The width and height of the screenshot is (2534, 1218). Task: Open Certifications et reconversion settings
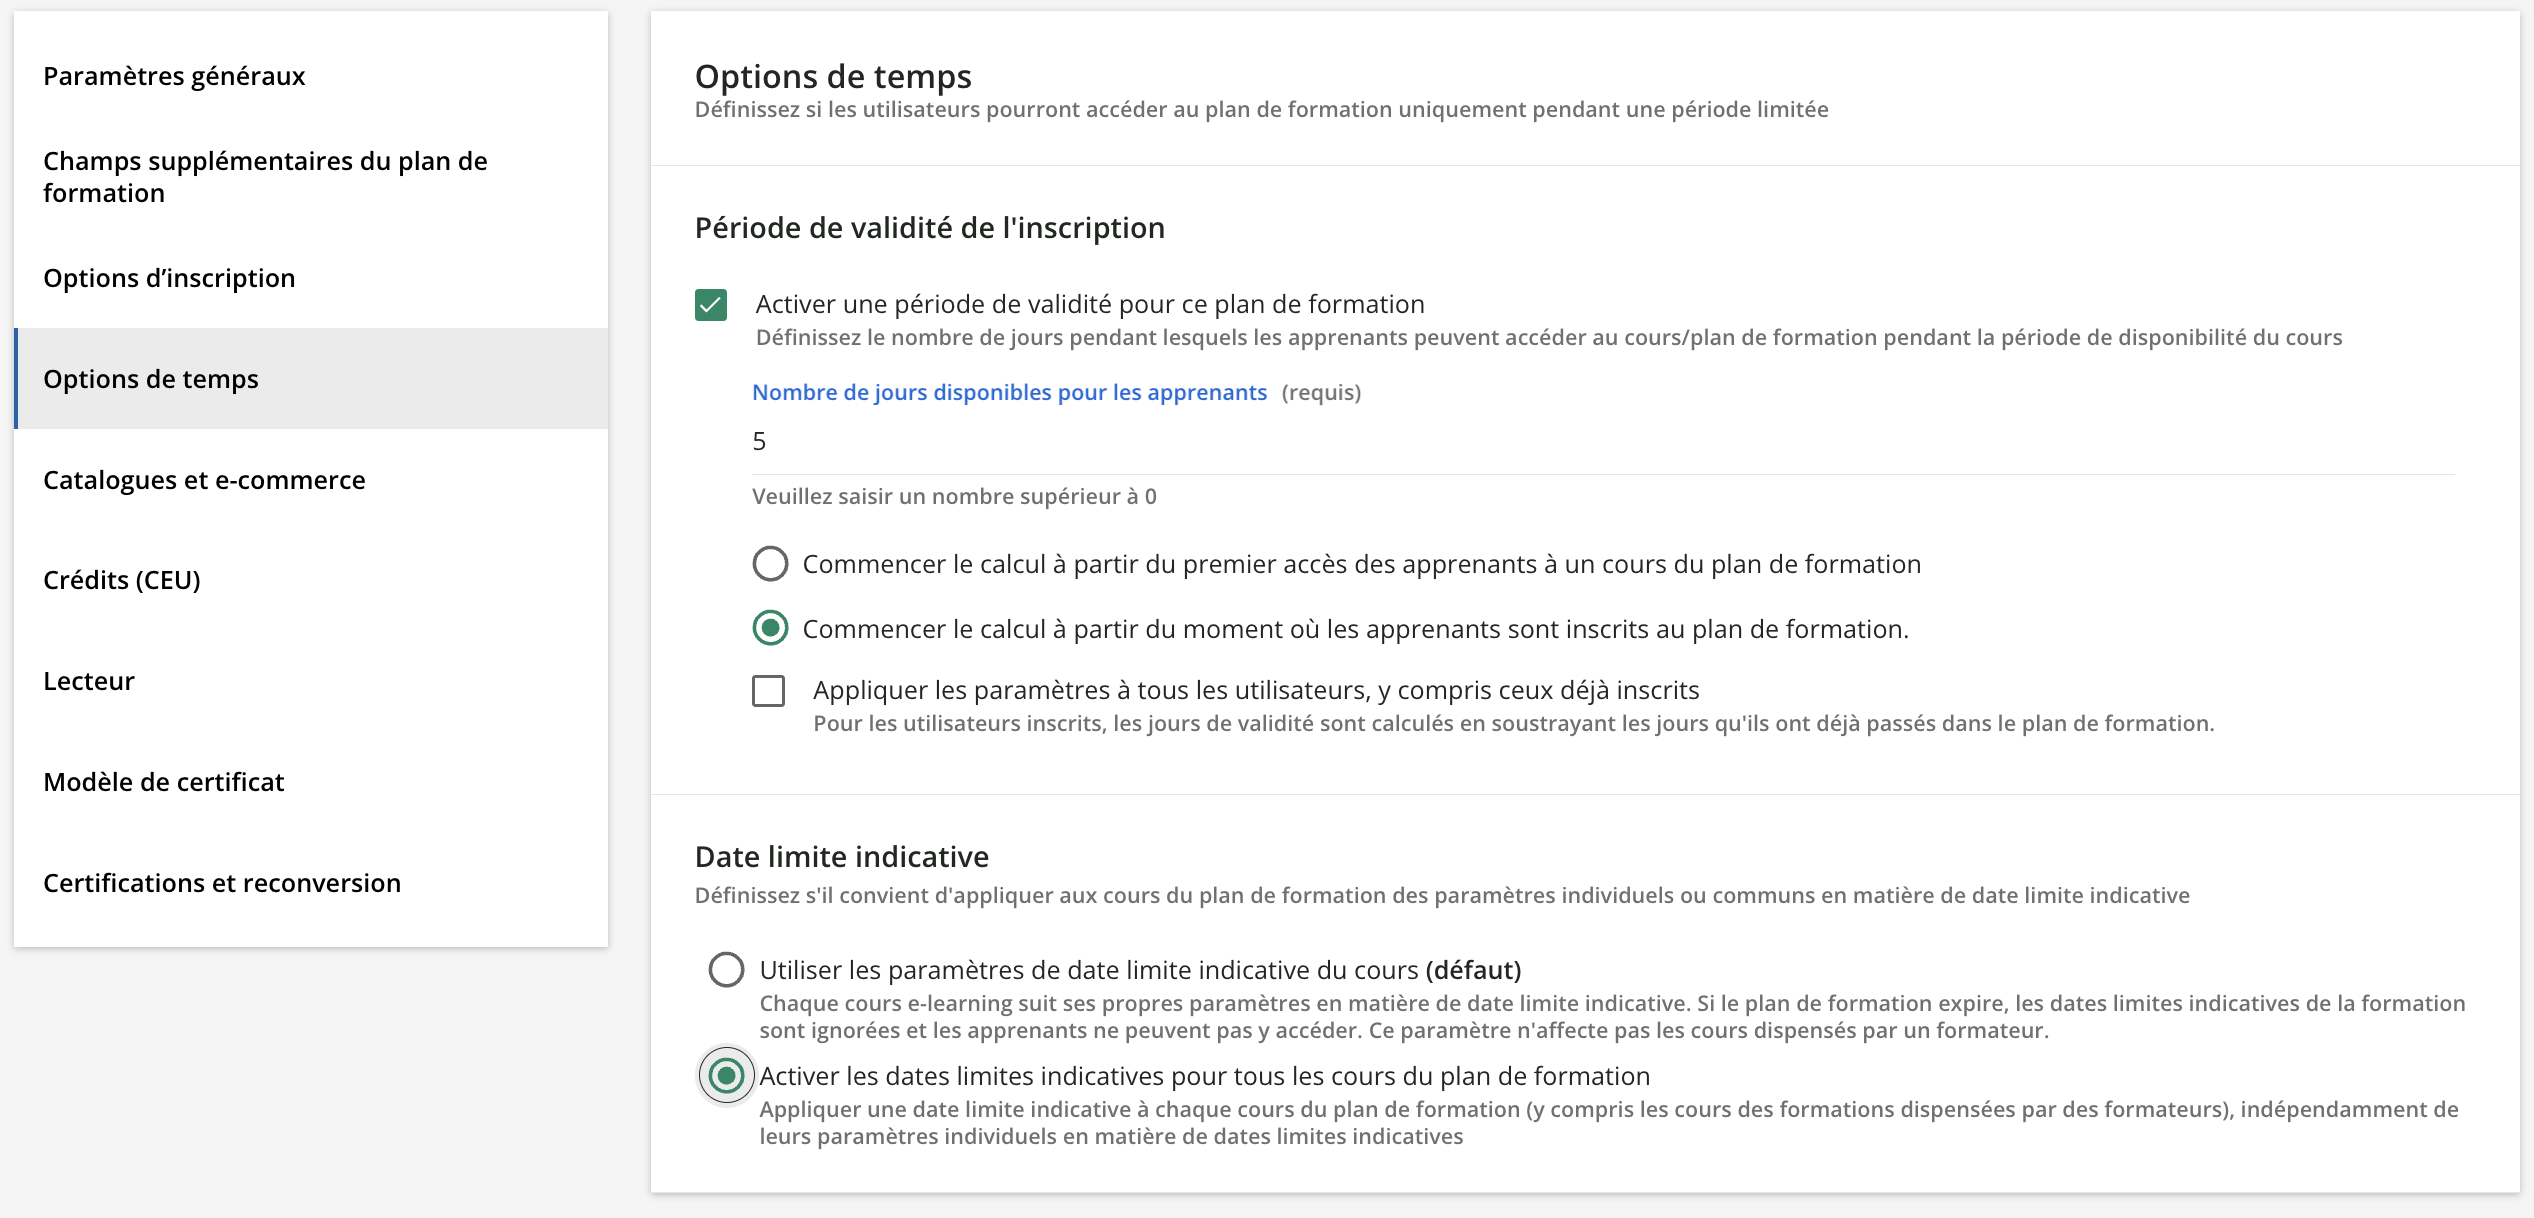point(221,883)
